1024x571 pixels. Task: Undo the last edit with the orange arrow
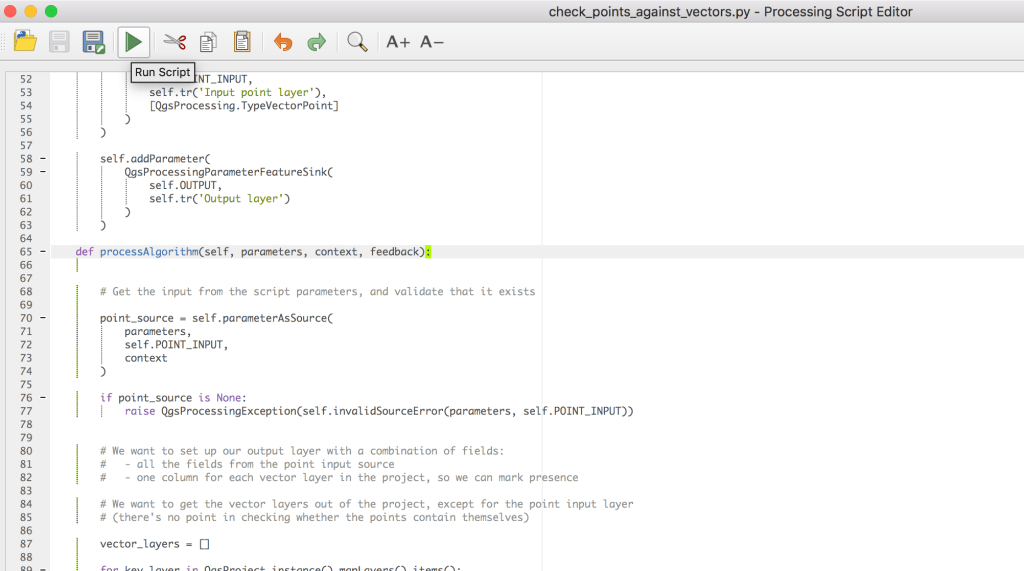click(x=283, y=42)
